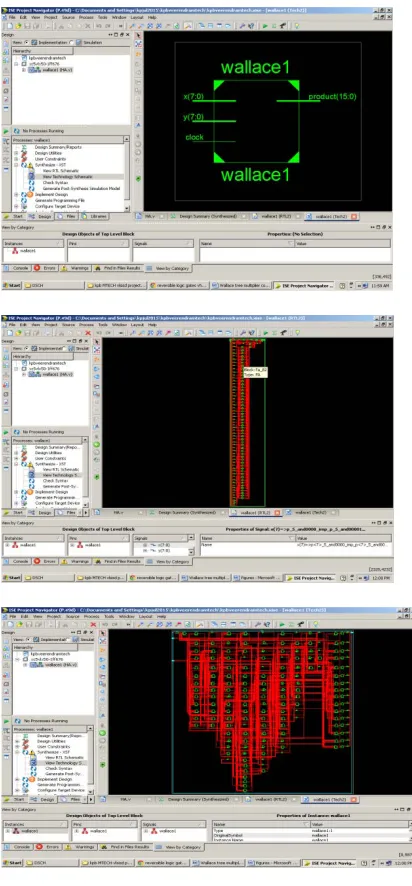This screenshot has height=886, width=412.
Task: Click tab scroll arrow beside Files tab in RTL2 window
Action: coord(86,513)
